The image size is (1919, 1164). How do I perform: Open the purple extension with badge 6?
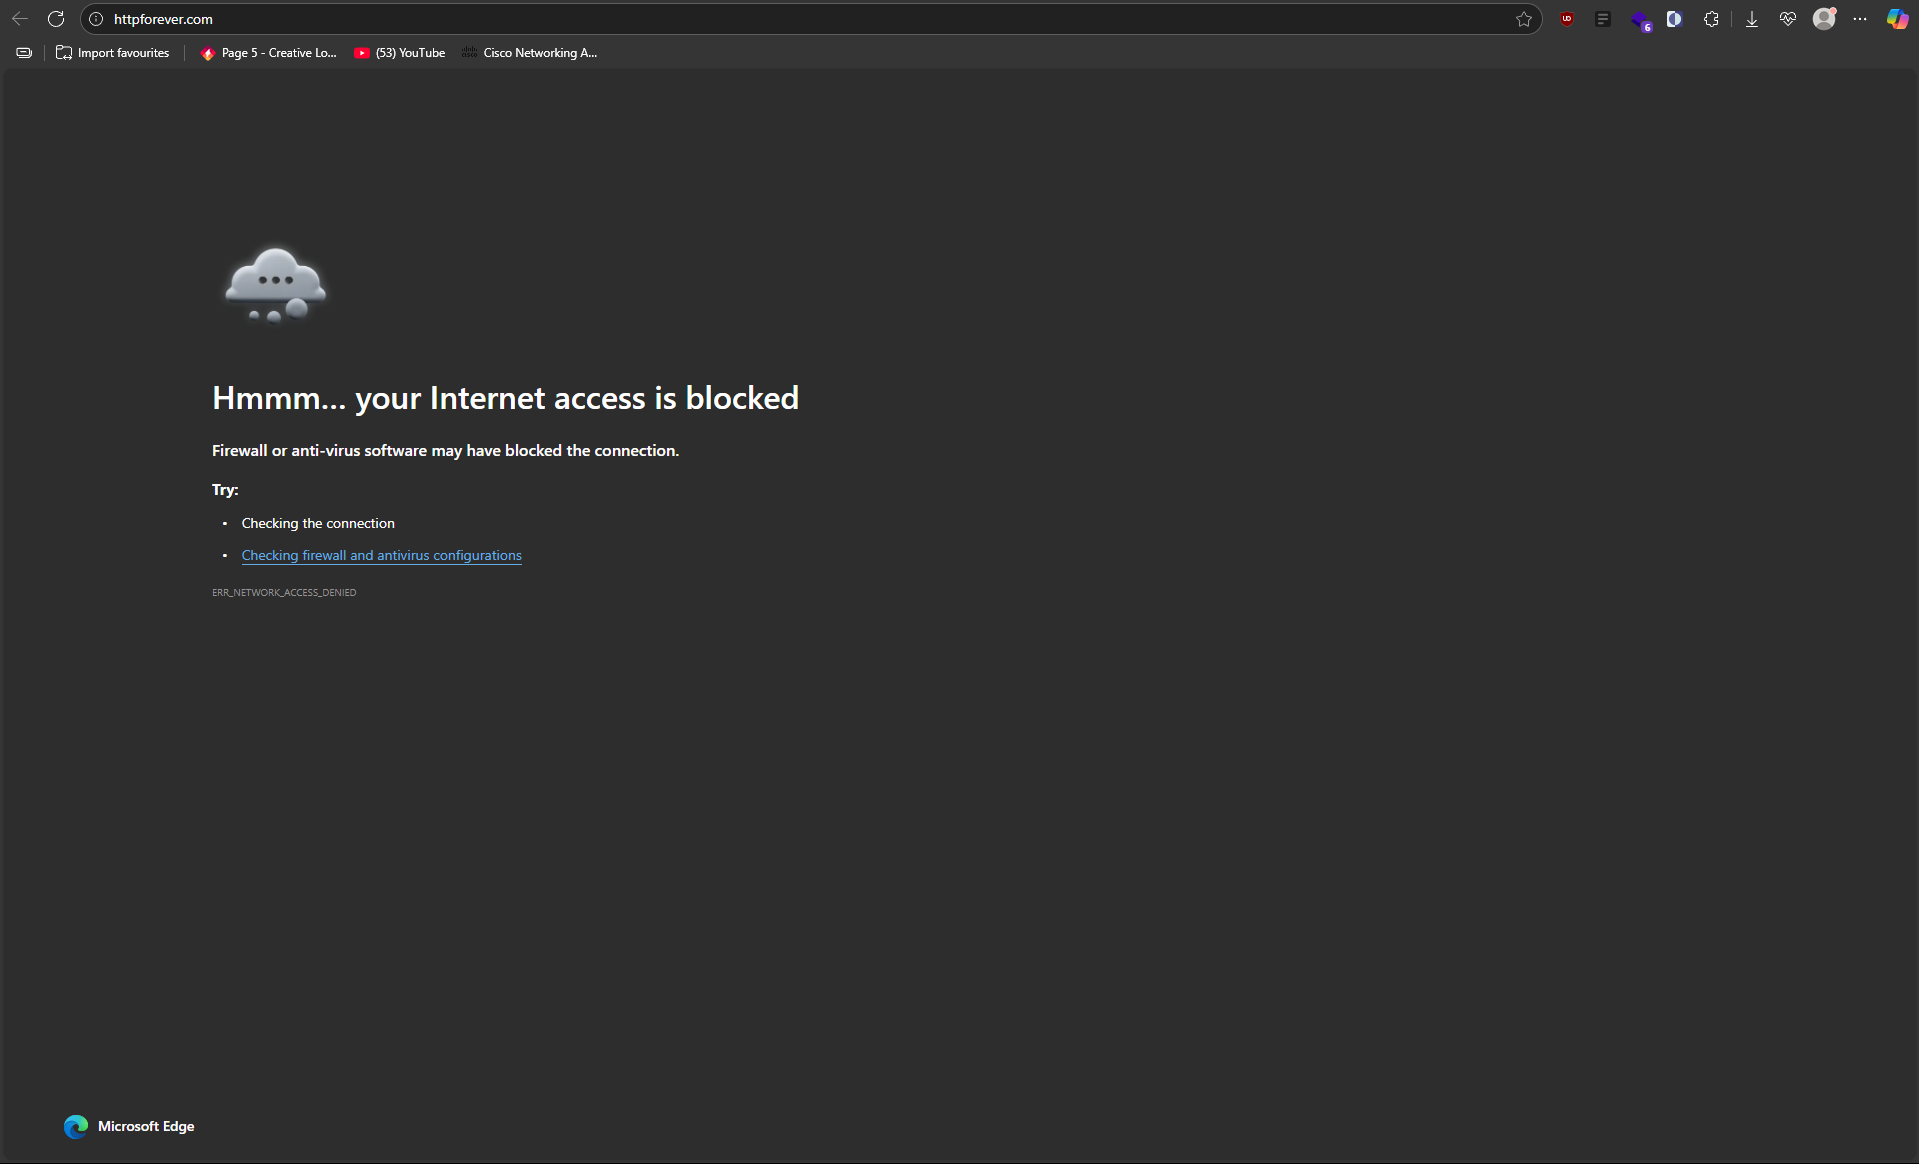click(1640, 20)
